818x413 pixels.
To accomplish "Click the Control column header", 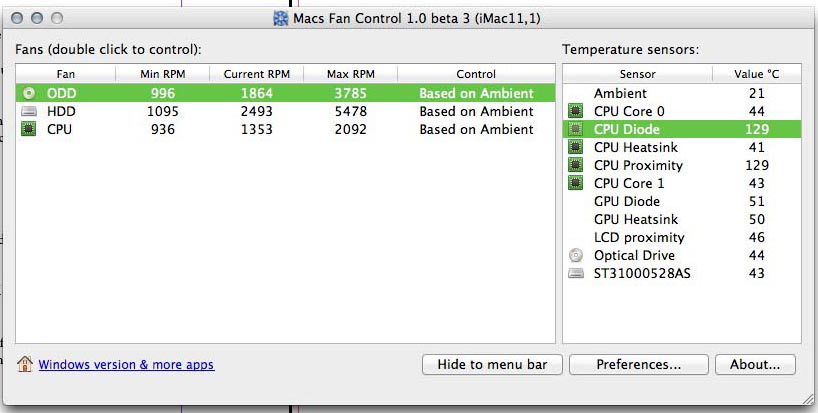I will [476, 74].
